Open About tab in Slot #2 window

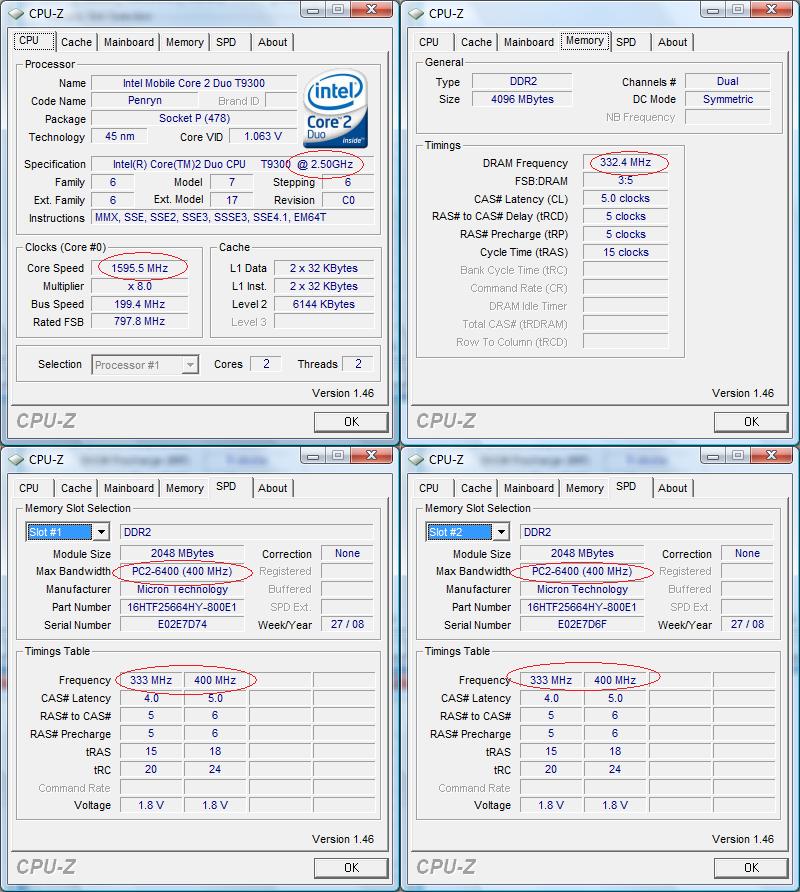673,488
